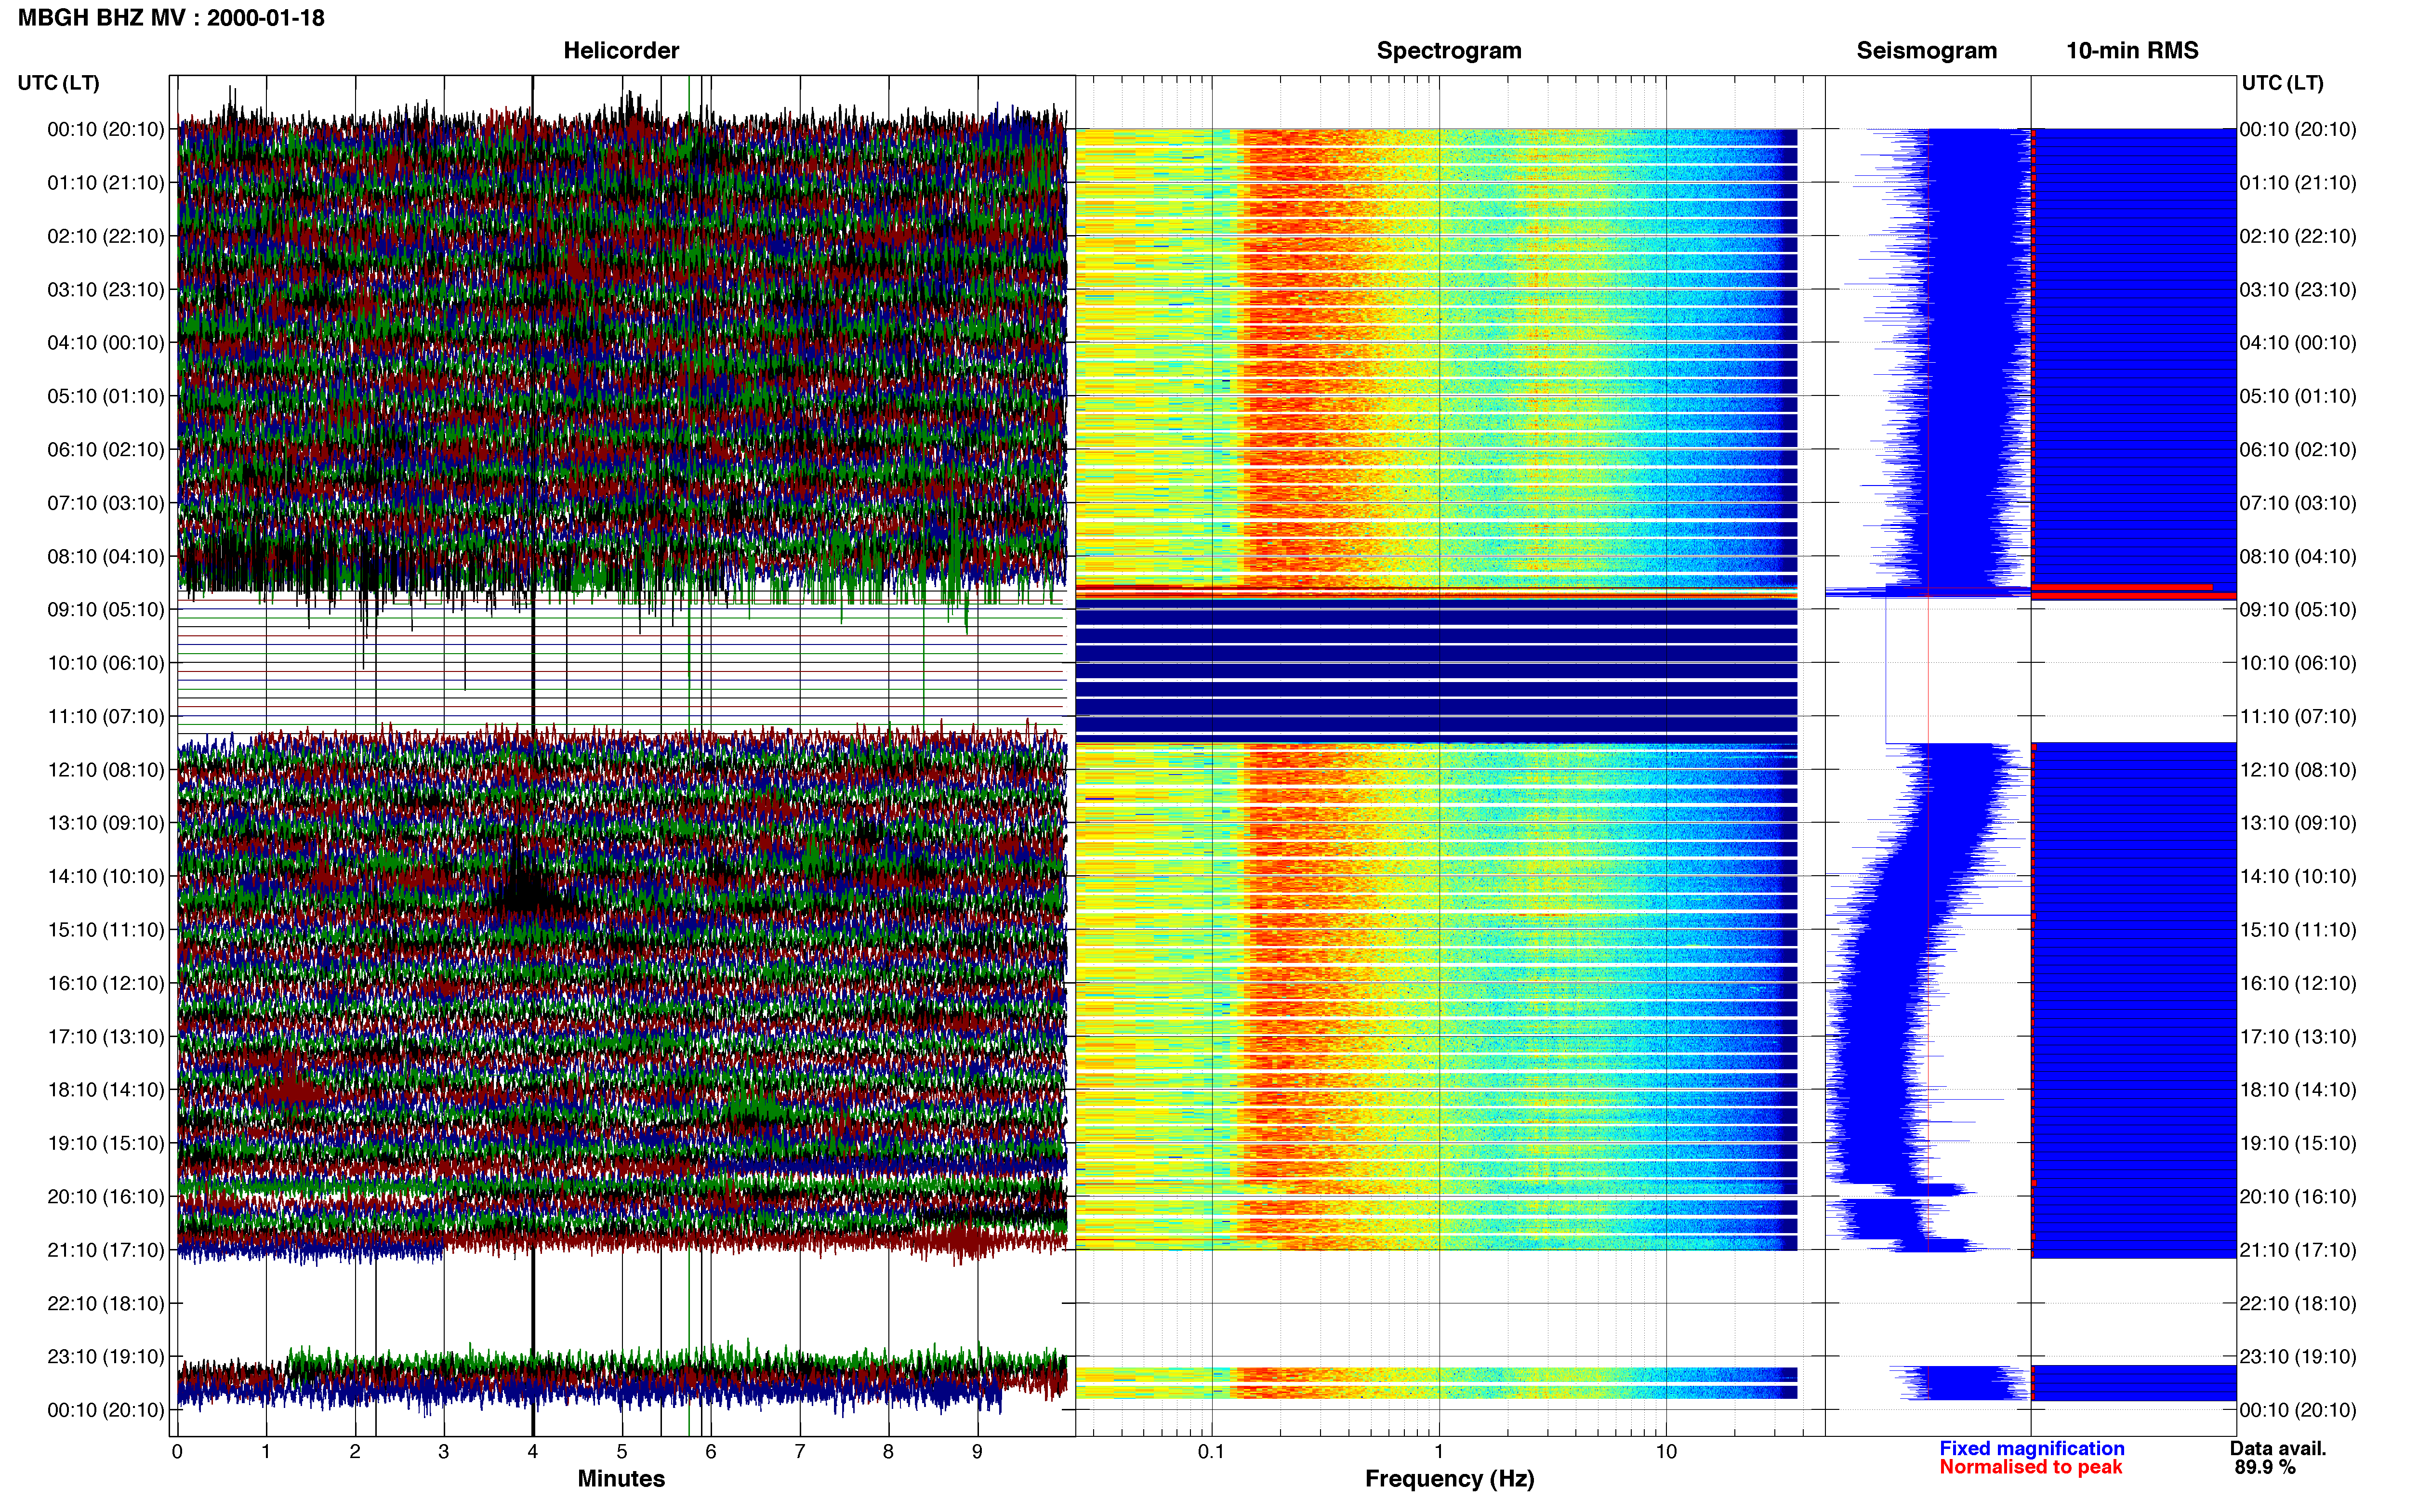Image resolution: width=2418 pixels, height=1512 pixels.
Task: Click the 'Spectrogram' panel heading
Action: pyautogui.click(x=1449, y=51)
